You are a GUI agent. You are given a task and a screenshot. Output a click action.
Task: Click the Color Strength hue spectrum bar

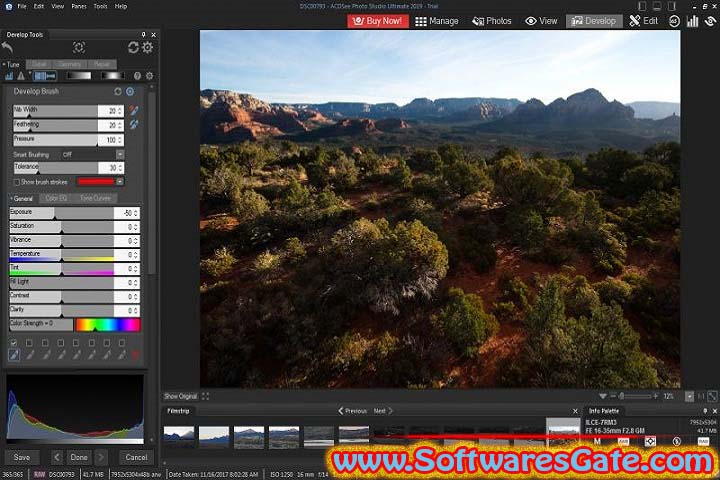pos(108,325)
